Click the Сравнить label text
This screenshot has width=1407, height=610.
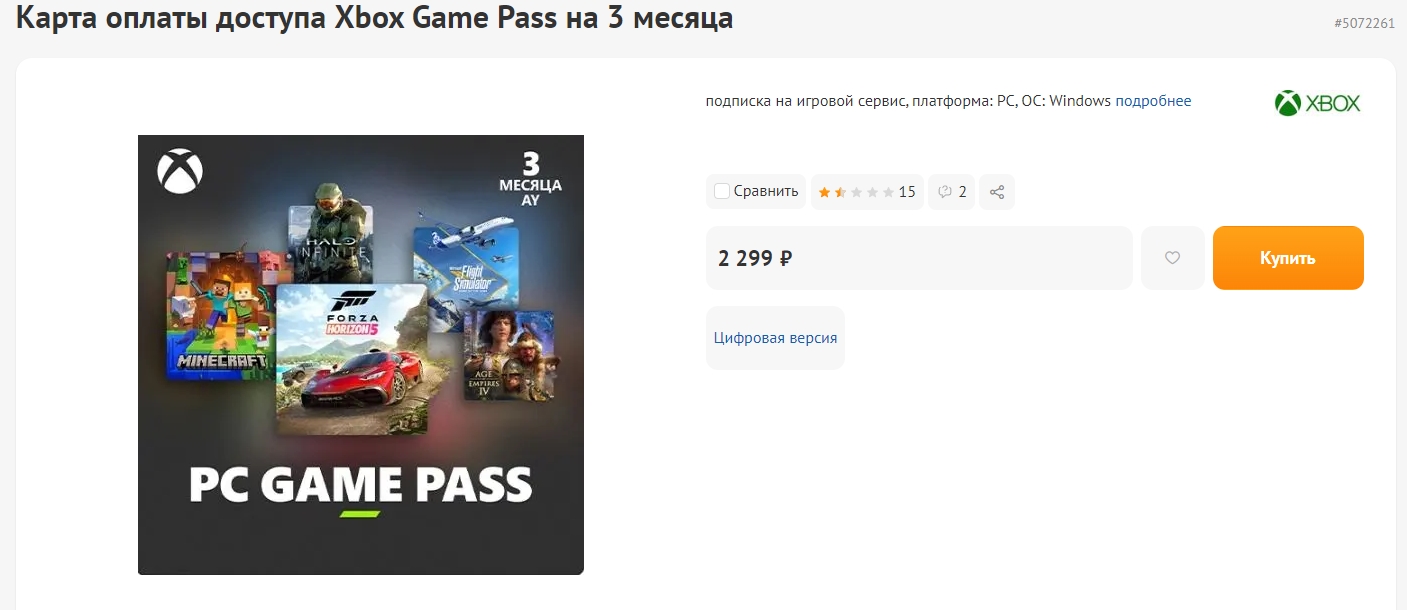tap(766, 191)
